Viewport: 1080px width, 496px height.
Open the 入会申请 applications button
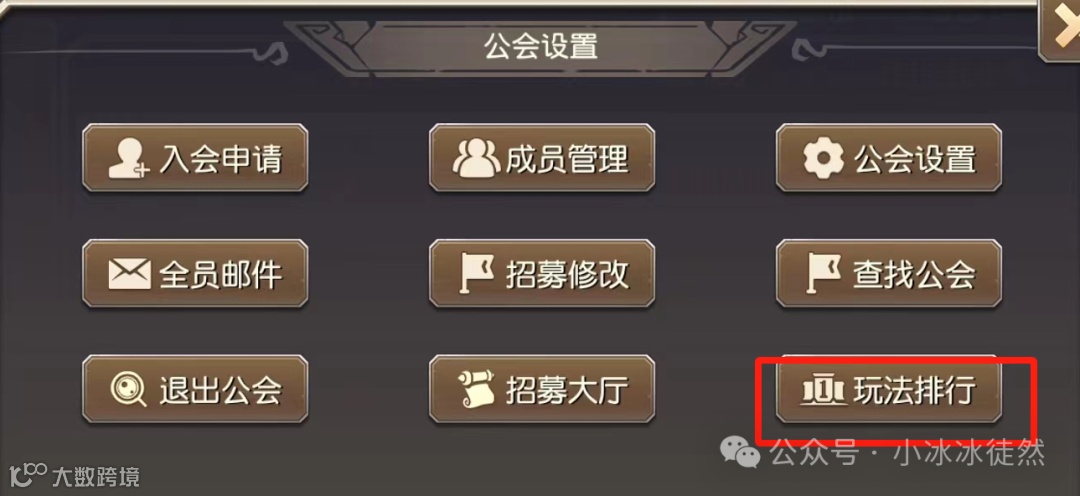click(195, 158)
